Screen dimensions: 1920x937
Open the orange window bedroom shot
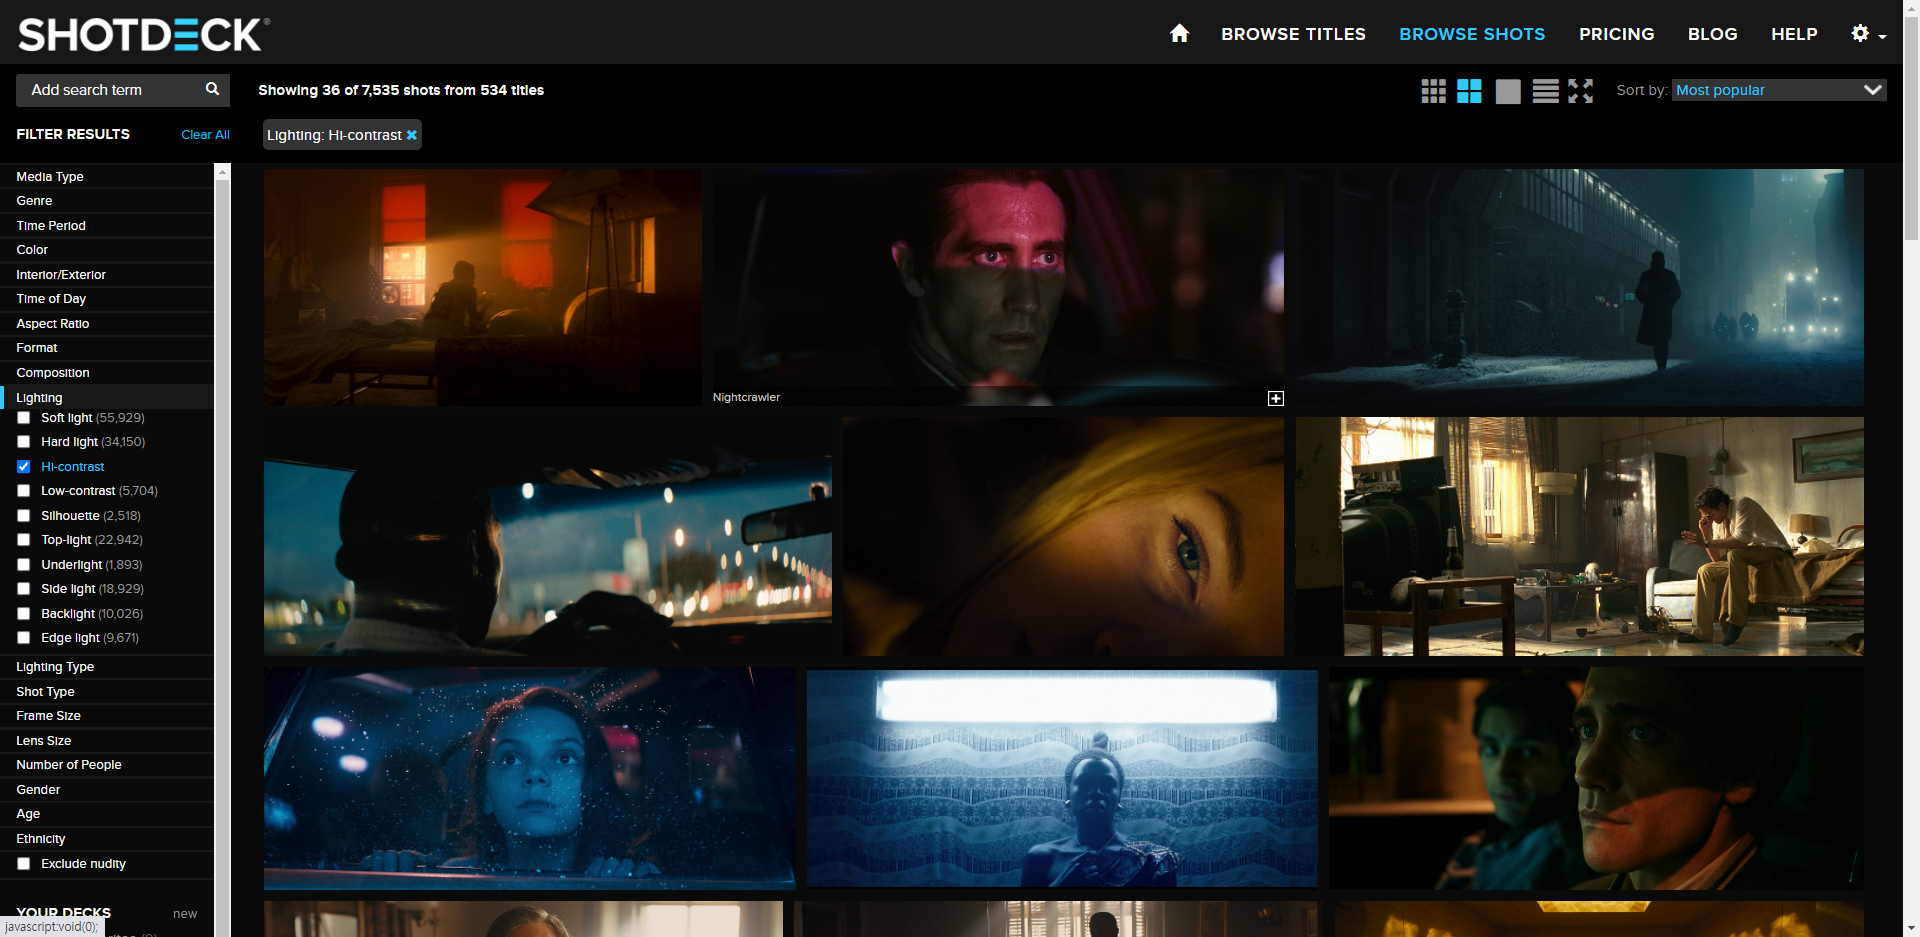pyautogui.click(x=482, y=287)
